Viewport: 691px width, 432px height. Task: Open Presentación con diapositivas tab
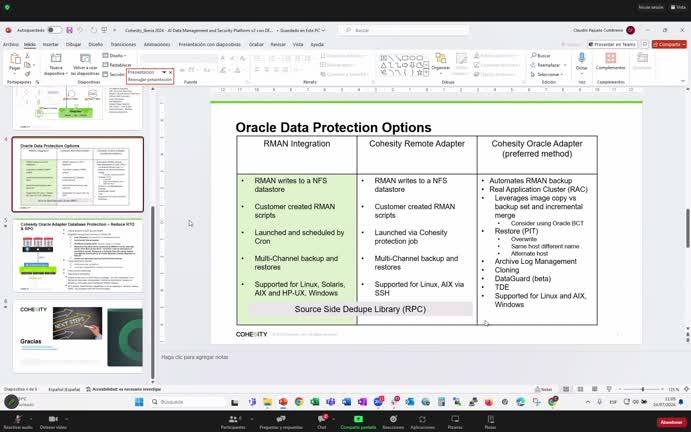210,45
